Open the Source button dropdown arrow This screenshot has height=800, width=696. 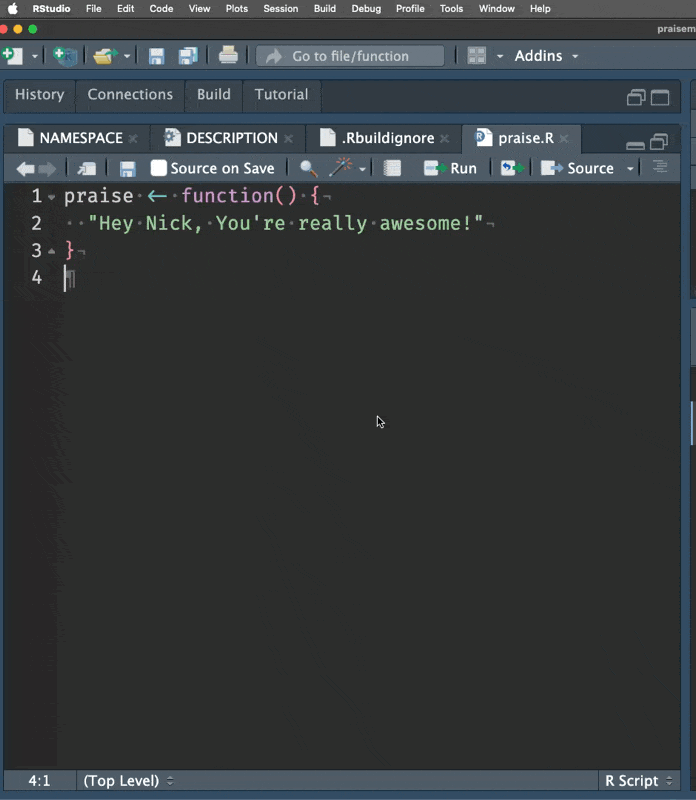(x=630, y=168)
